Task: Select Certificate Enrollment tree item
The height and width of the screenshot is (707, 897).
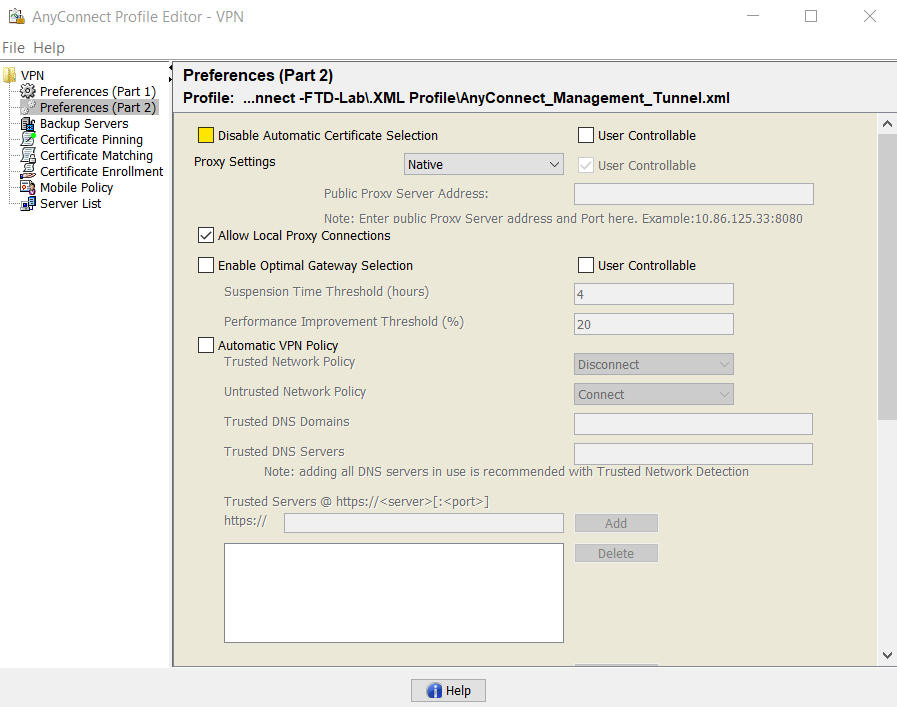Action: (x=101, y=172)
